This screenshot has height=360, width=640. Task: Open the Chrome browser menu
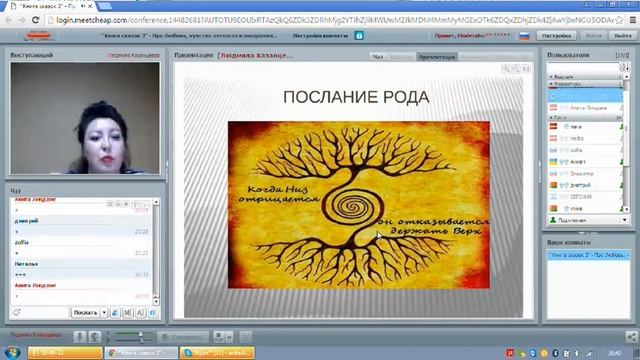pos(633,20)
